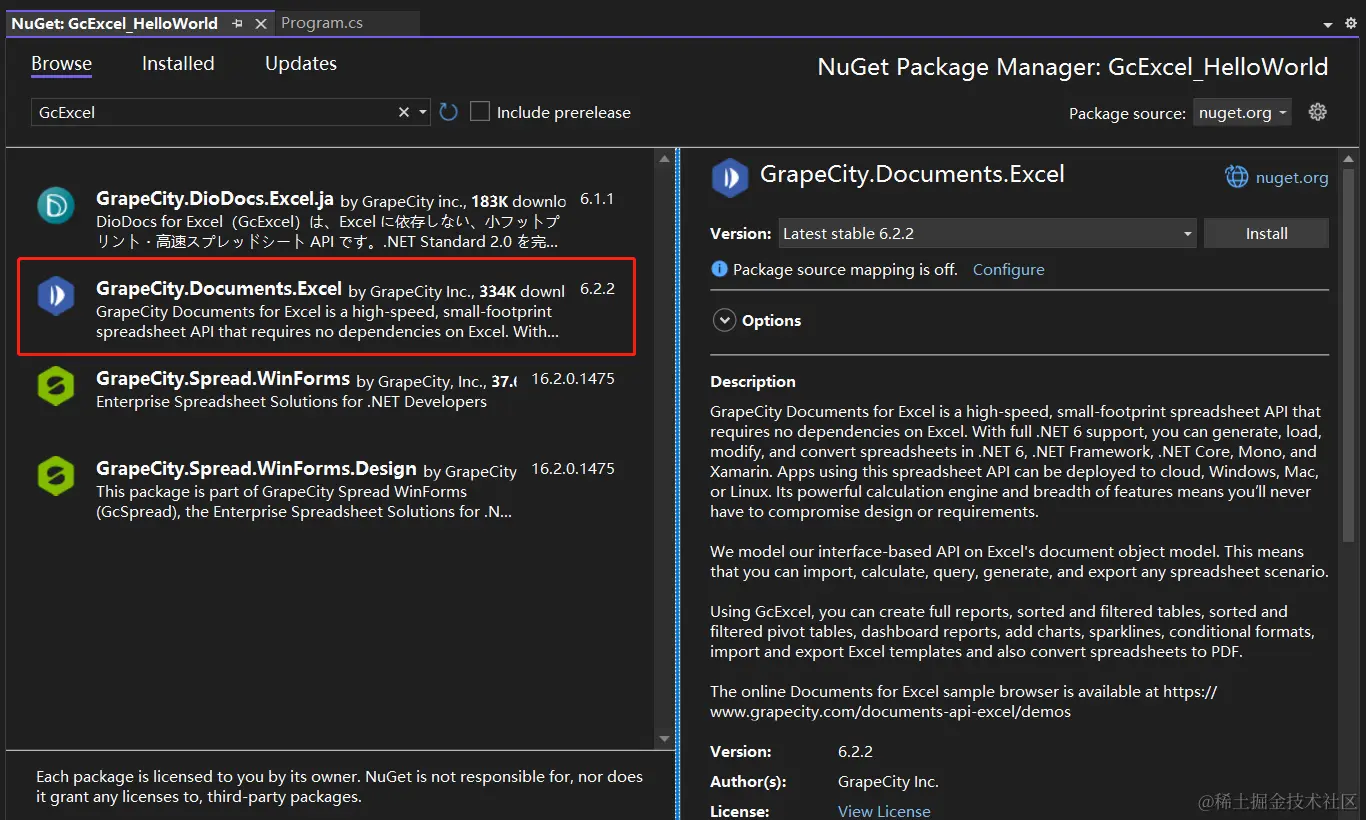1366x820 pixels.
Task: Open the search history dropdown arrow
Action: [x=423, y=112]
